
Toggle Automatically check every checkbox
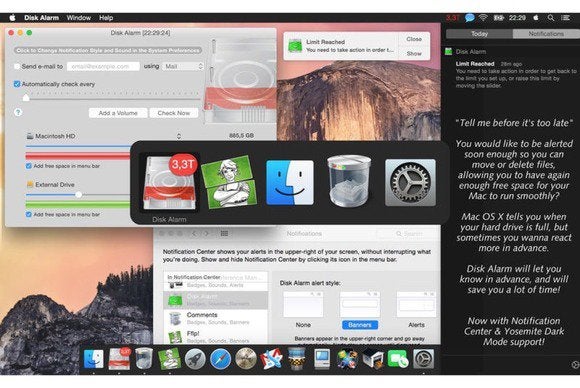(17, 84)
